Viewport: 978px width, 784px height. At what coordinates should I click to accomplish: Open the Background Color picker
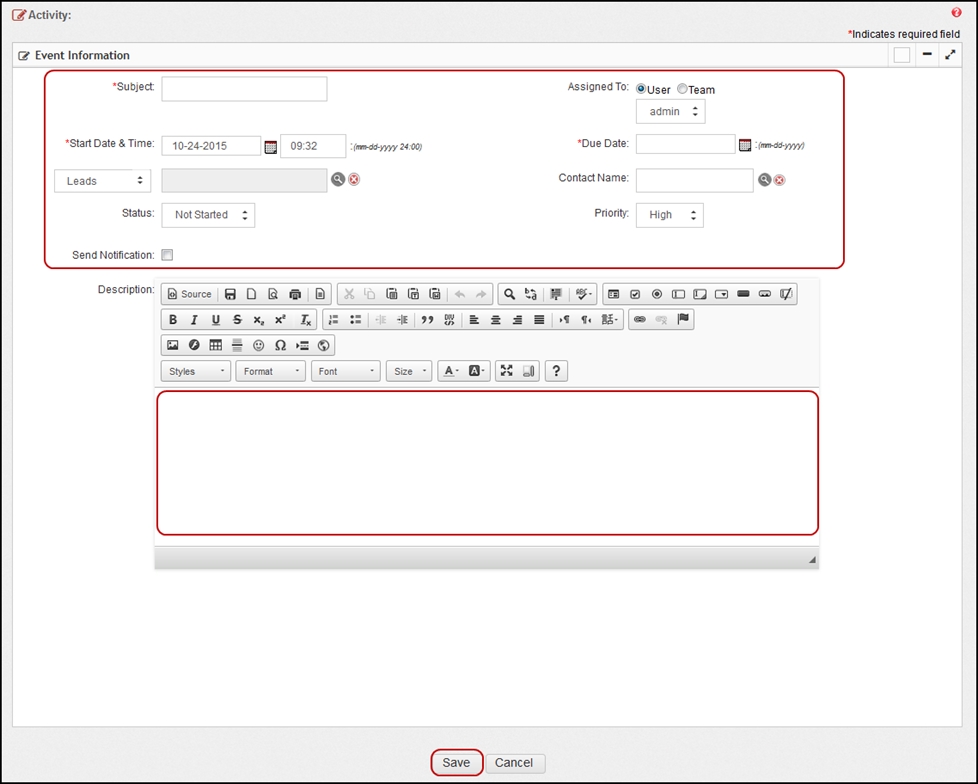click(x=477, y=370)
